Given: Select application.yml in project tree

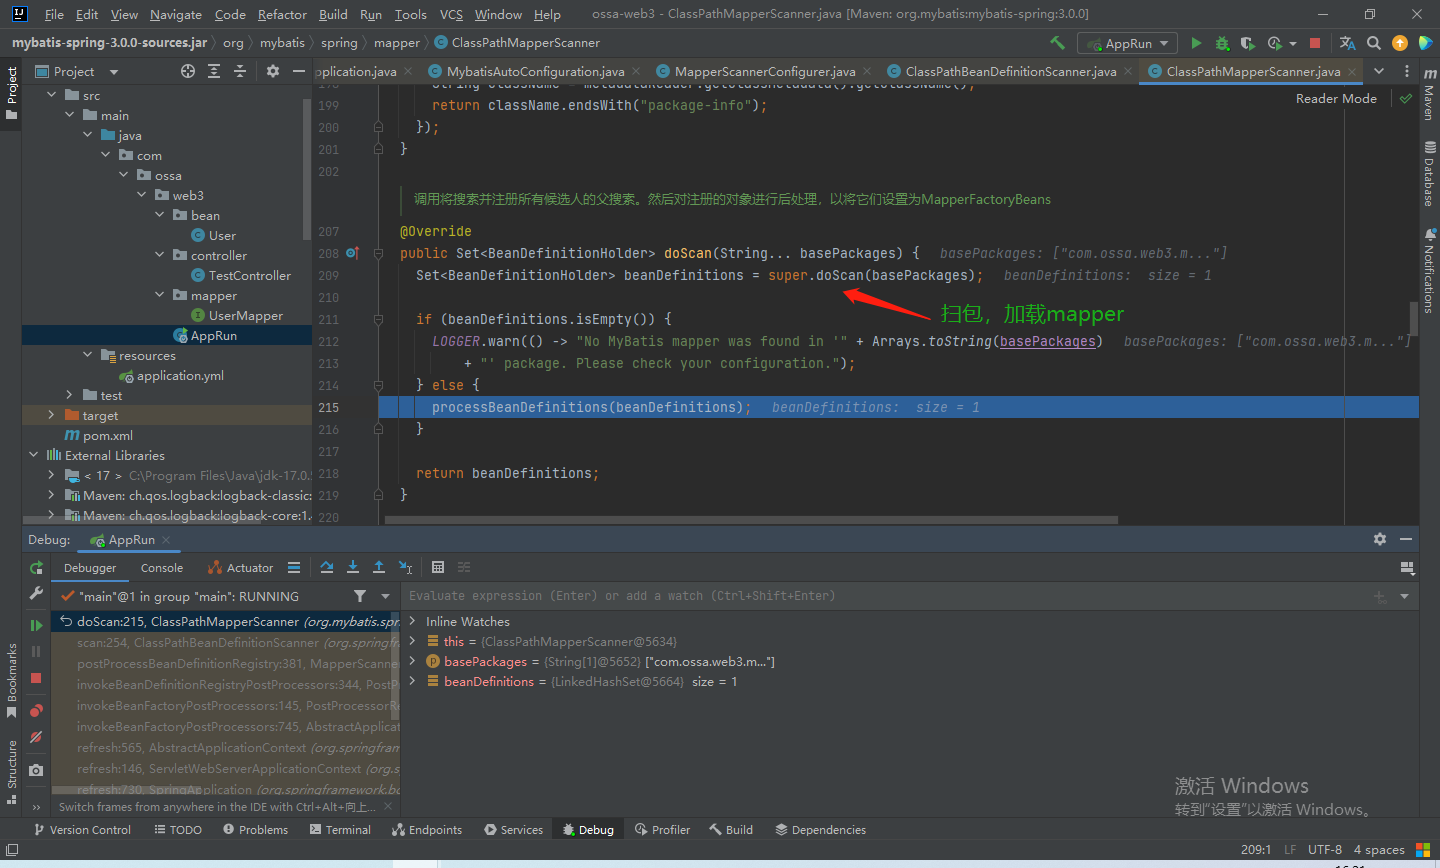Looking at the screenshot, I should tap(180, 375).
